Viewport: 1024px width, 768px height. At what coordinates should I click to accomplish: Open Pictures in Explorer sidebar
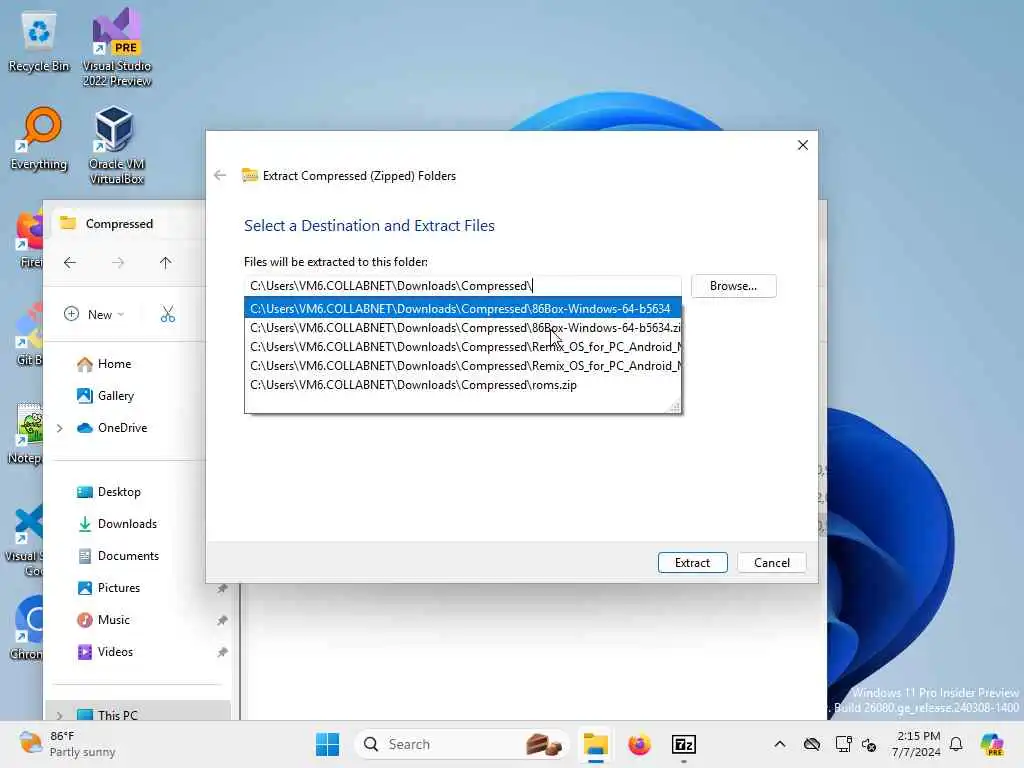point(109,588)
